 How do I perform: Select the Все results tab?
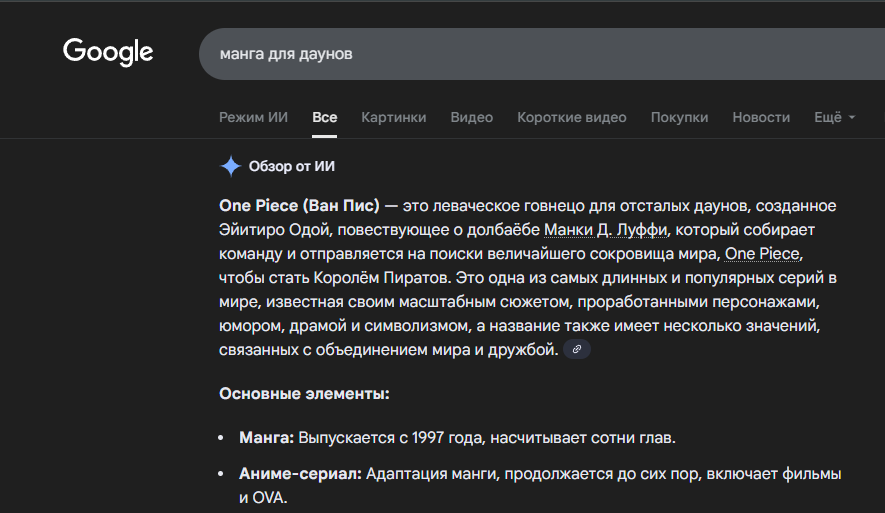[x=324, y=117]
